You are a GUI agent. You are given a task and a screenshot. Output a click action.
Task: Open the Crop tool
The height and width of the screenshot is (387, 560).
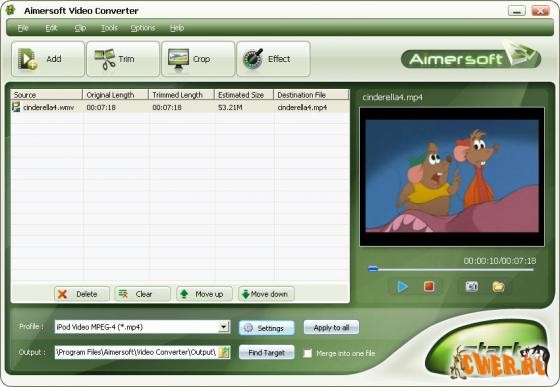198,59
